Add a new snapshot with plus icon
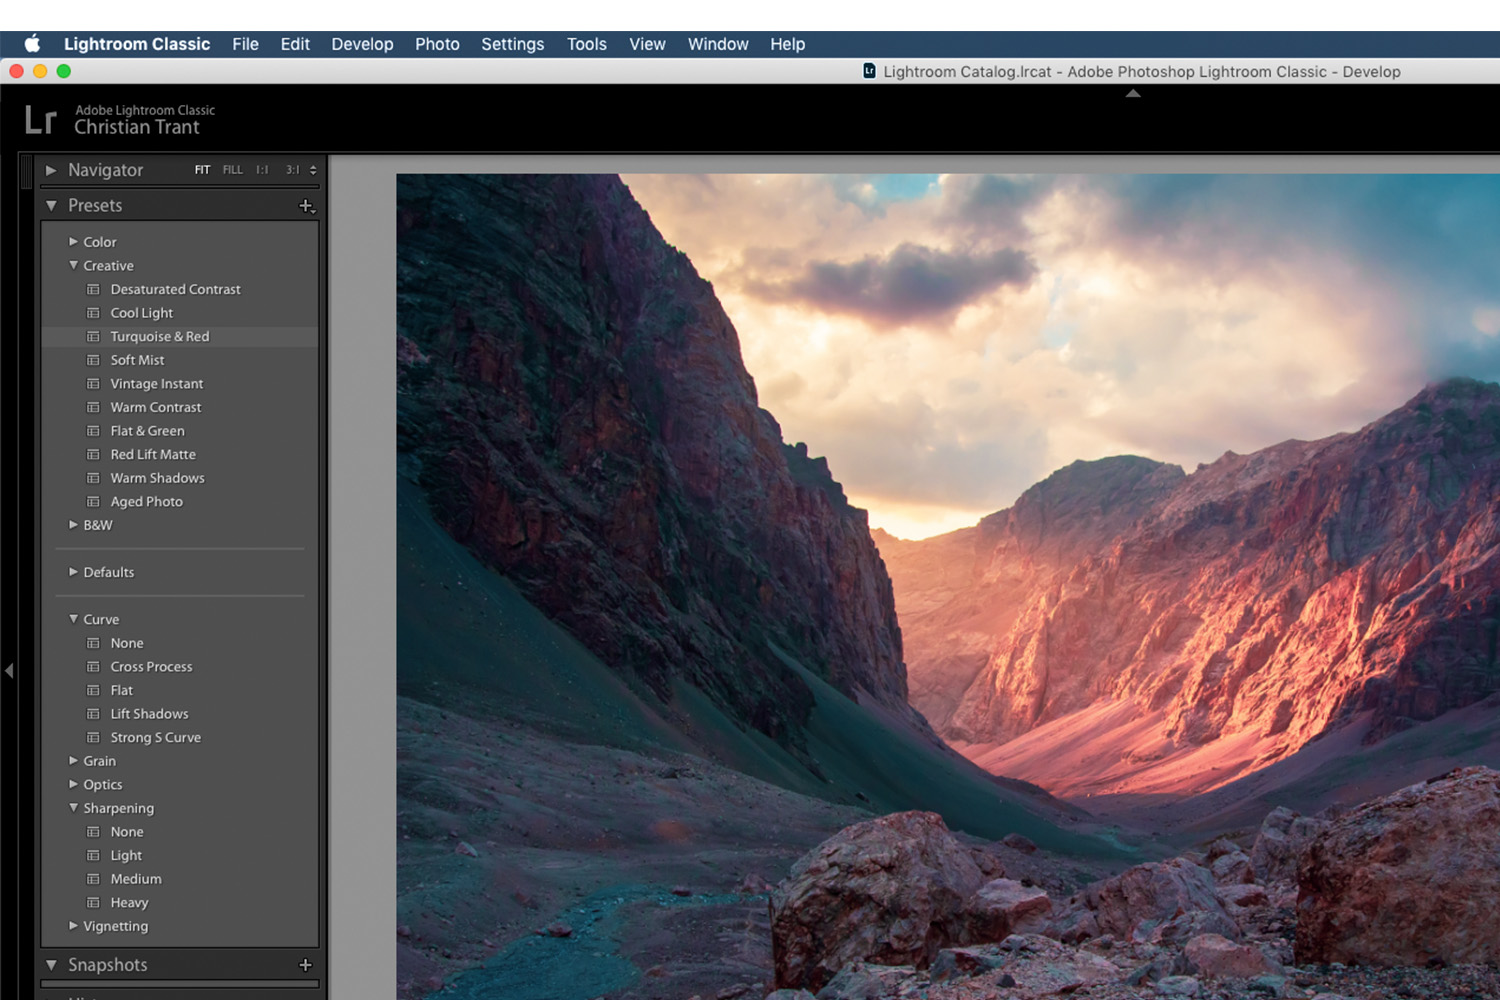Viewport: 1500px width, 1000px height. (306, 965)
